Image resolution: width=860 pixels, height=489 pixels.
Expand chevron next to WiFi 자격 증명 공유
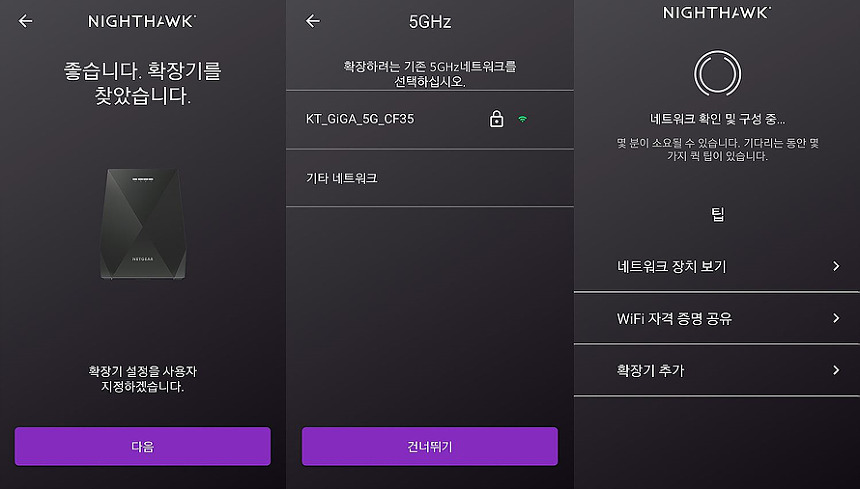point(836,318)
